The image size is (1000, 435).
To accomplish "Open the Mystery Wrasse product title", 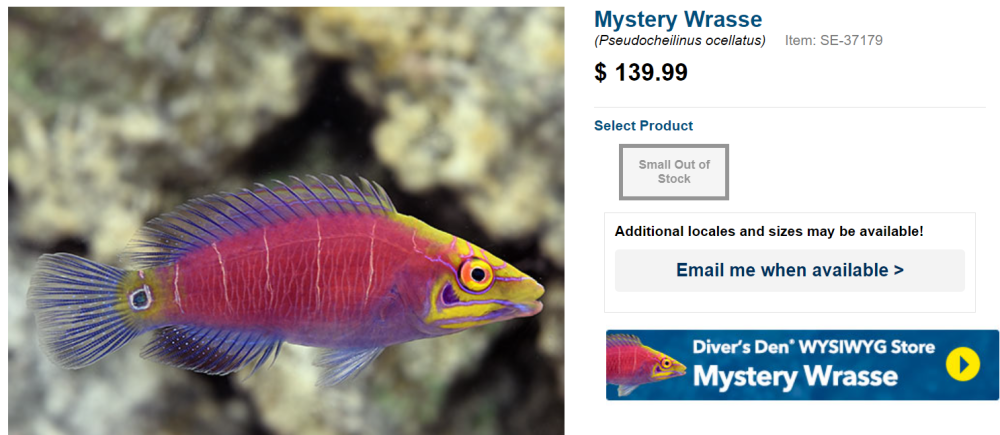I will tap(678, 19).
